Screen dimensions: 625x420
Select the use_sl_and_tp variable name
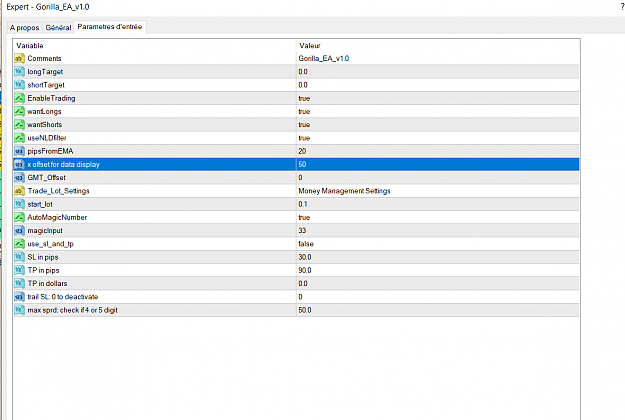coord(50,243)
